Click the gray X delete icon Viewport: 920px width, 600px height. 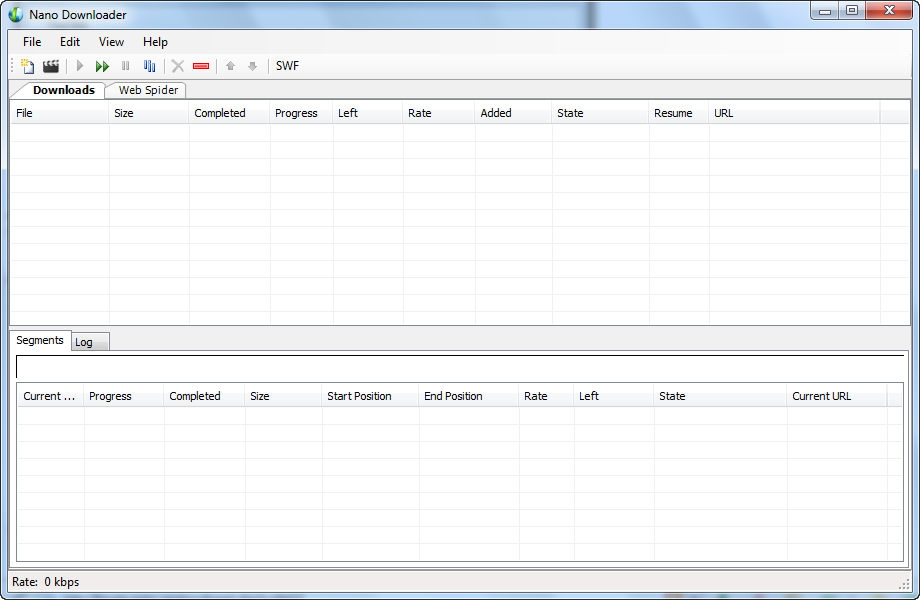(178, 66)
